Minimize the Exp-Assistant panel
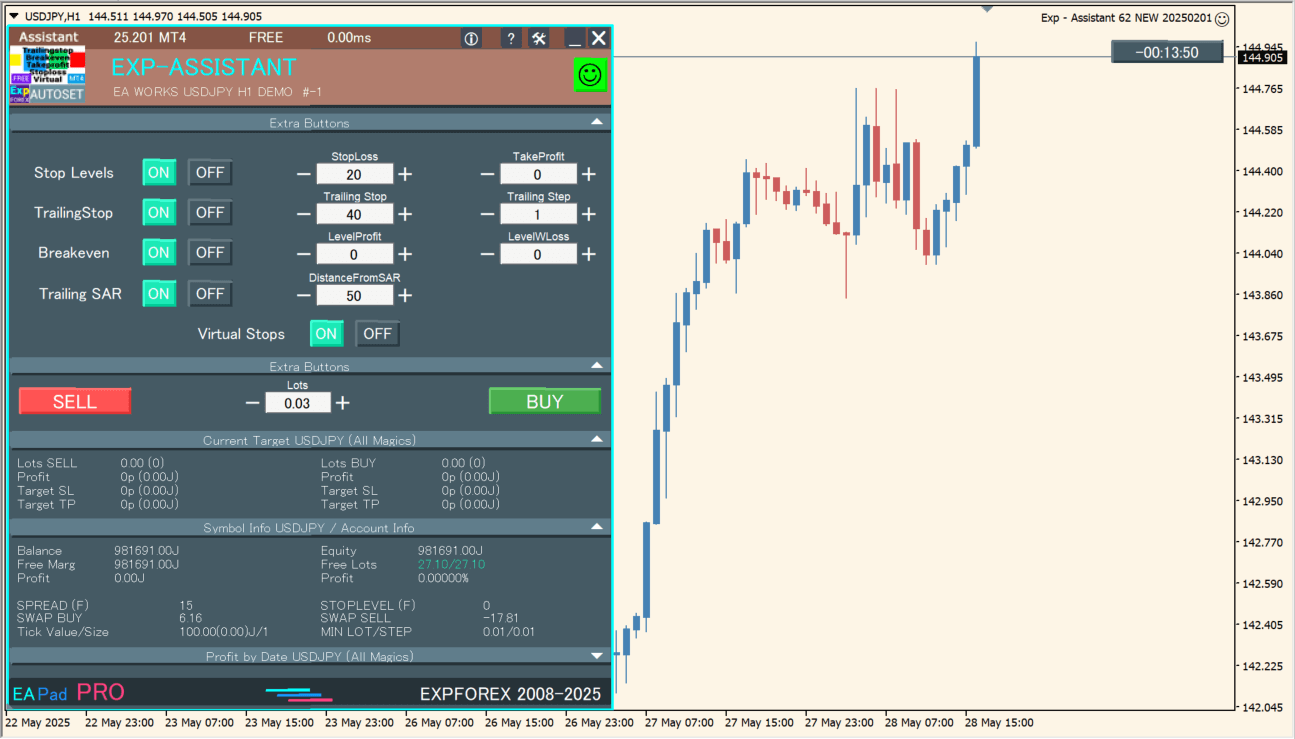The image size is (1295, 739). (574, 38)
